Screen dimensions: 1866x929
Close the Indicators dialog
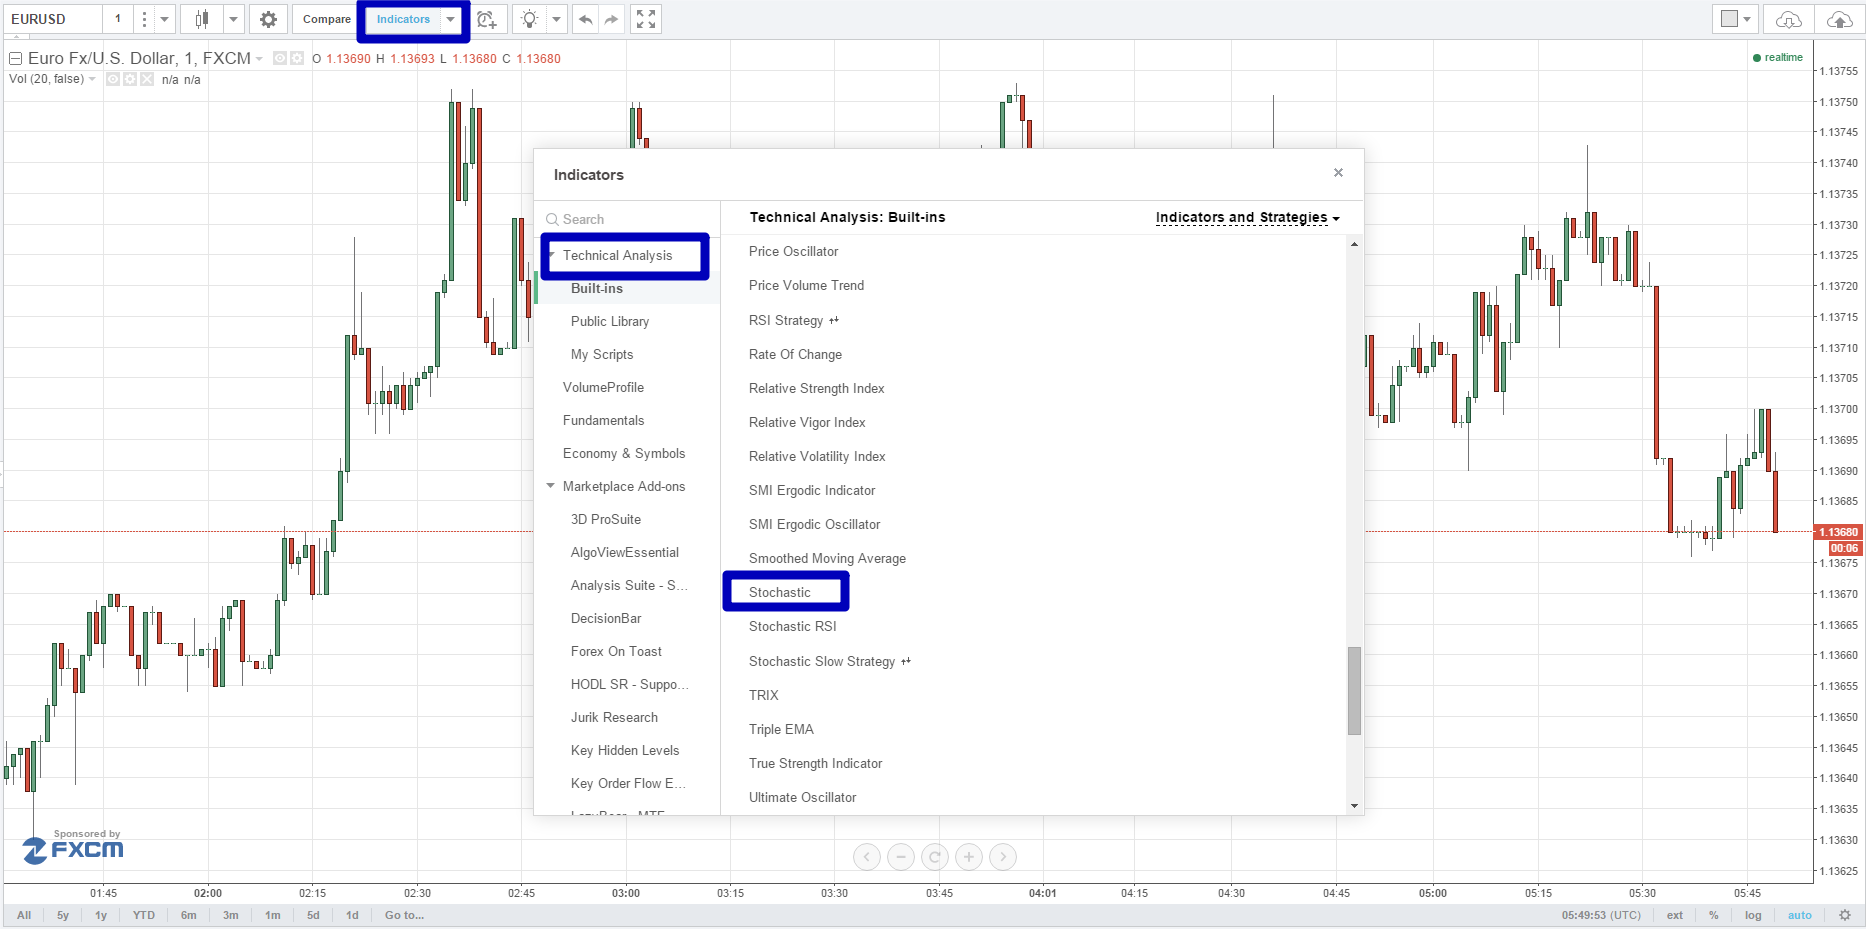(1338, 173)
